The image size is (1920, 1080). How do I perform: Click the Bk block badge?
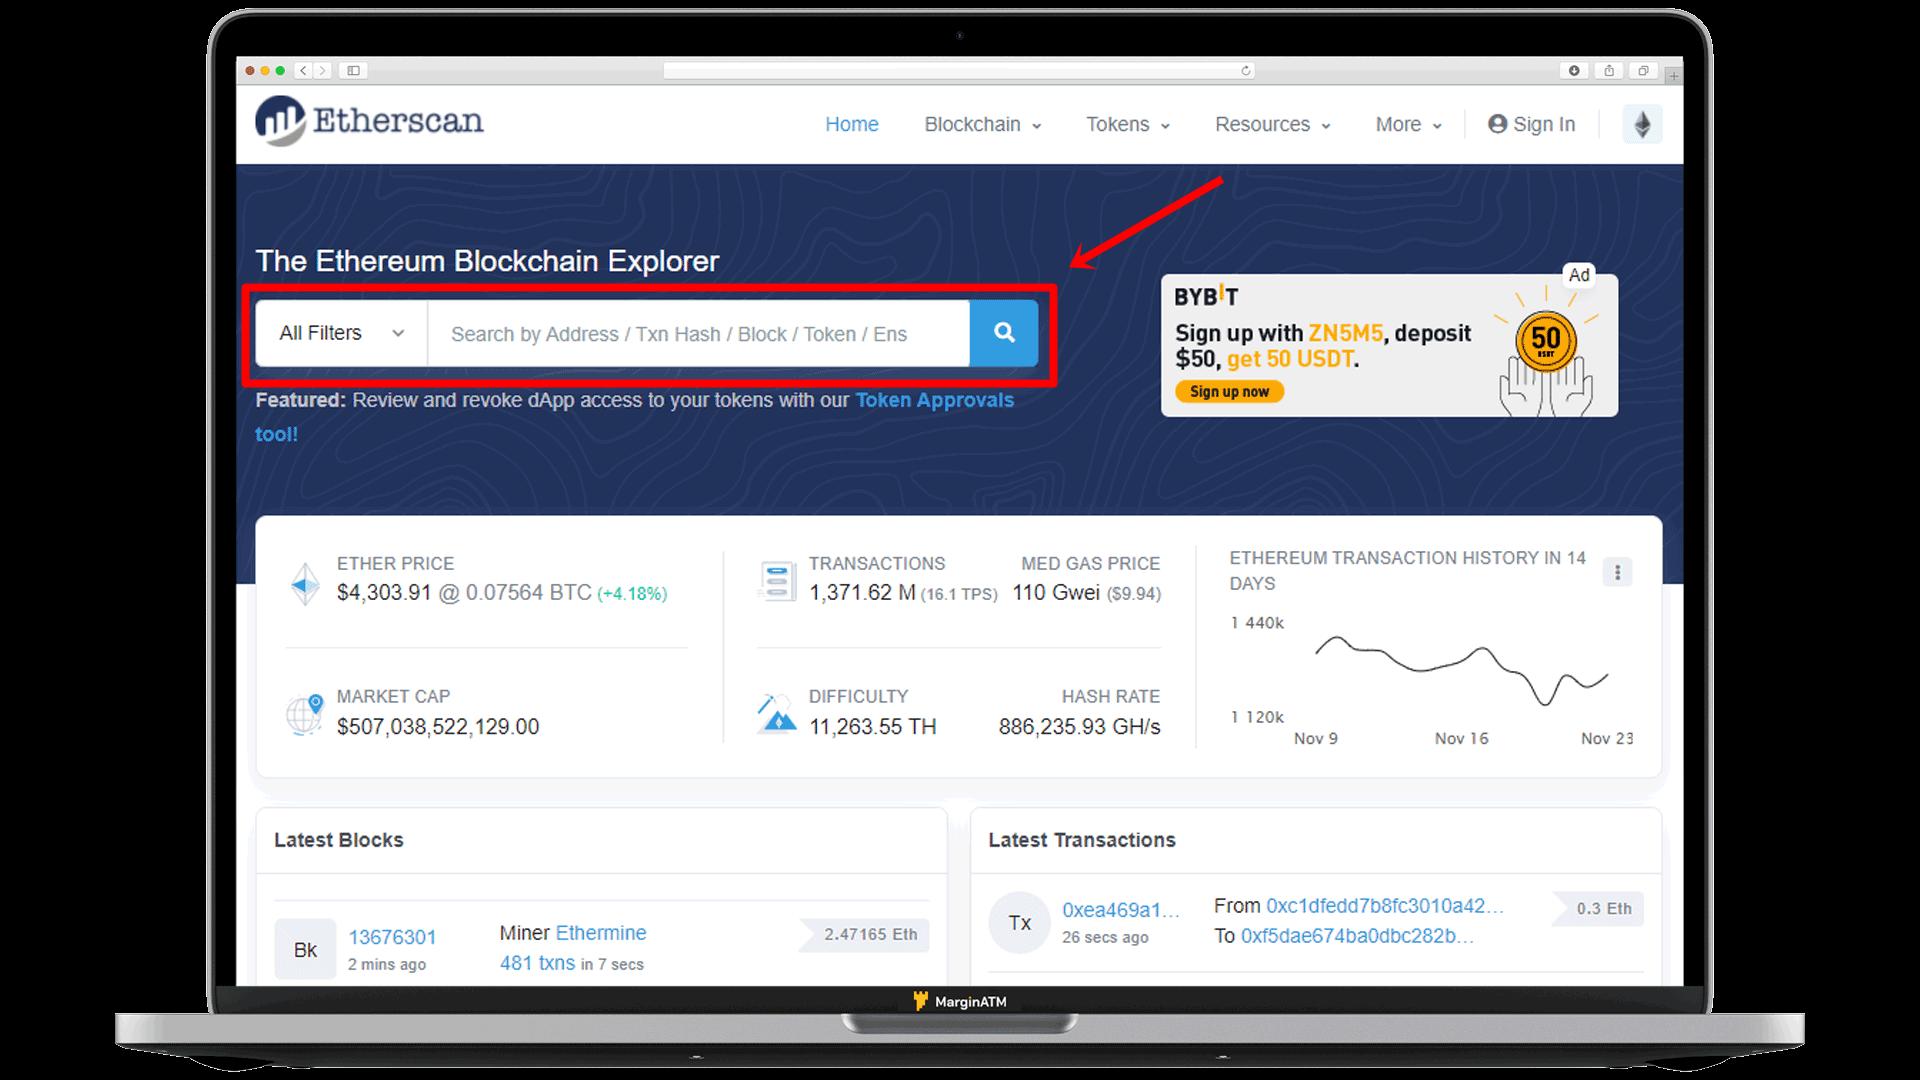305,949
